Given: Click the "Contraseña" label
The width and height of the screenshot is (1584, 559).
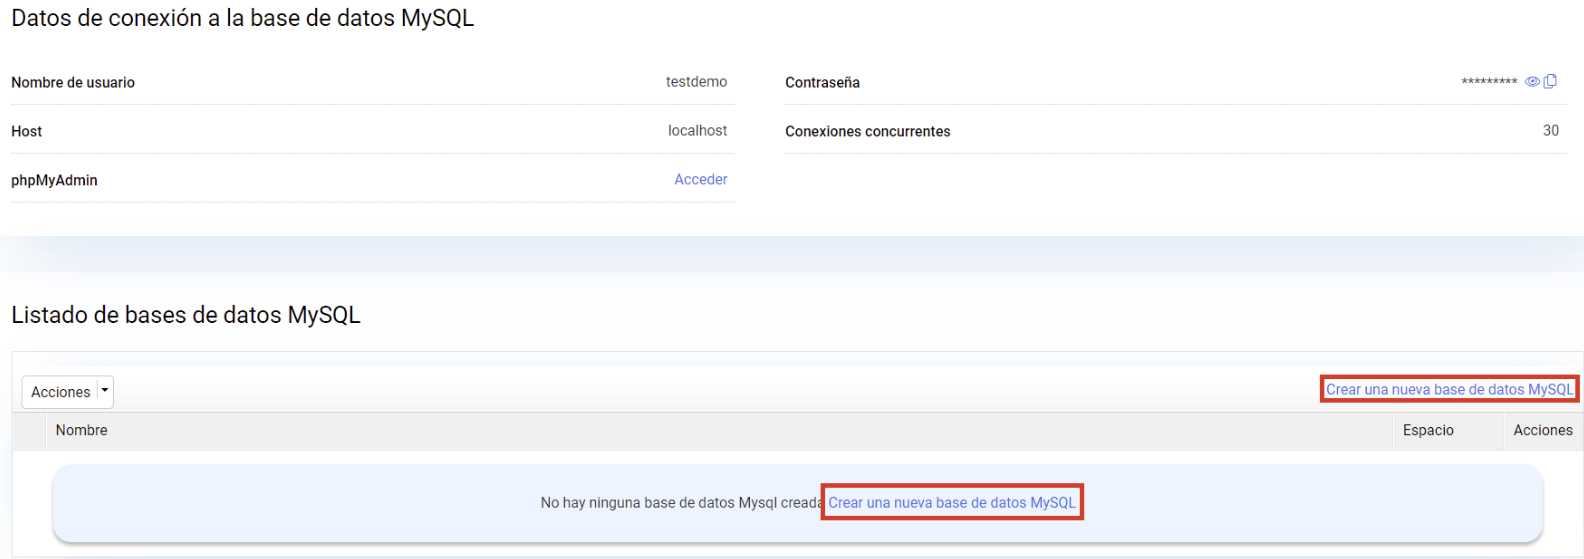Looking at the screenshot, I should coord(822,83).
